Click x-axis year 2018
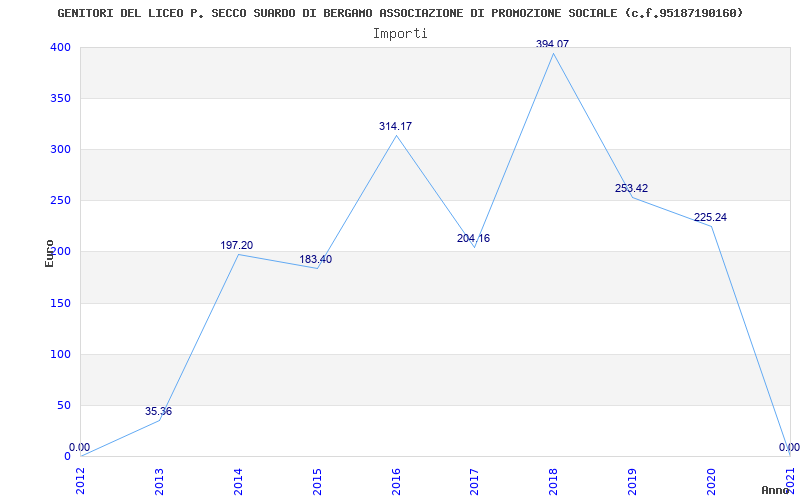800x500 pixels. [x=554, y=481]
